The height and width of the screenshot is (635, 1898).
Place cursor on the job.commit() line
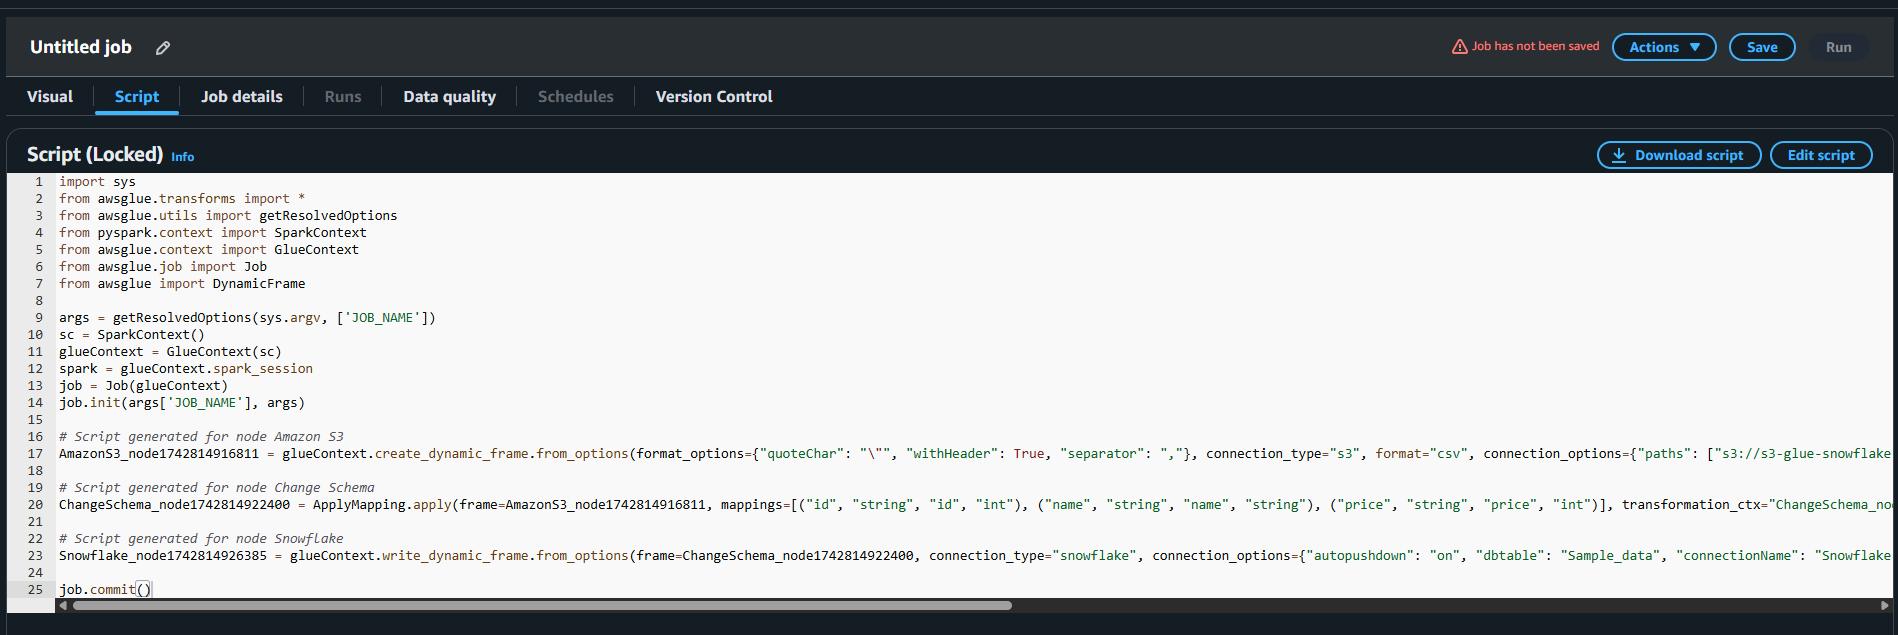pos(105,589)
